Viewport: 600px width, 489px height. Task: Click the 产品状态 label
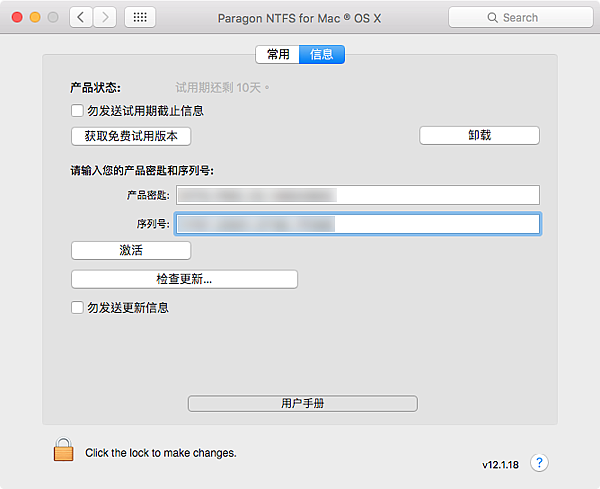96,88
